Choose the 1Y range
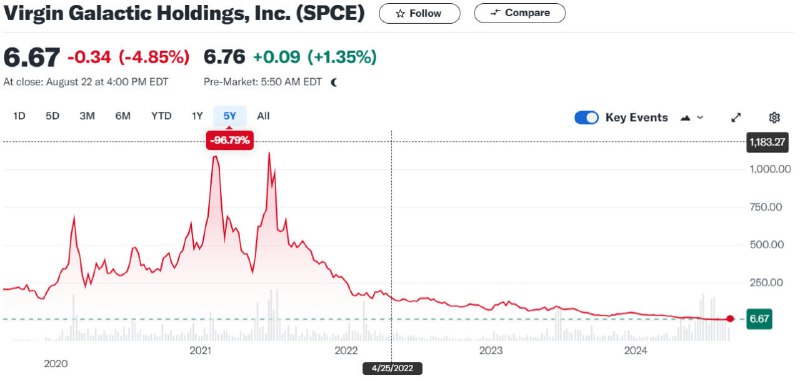Image resolution: width=800 pixels, height=381 pixels. pos(197,116)
